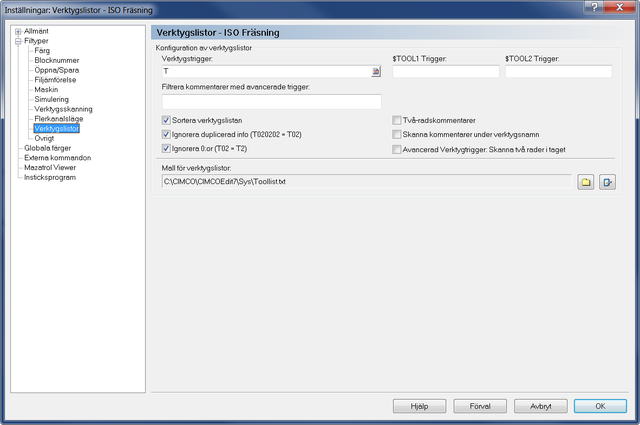Open trigger picker icon in Verktygstrigger field
The height and width of the screenshot is (425, 640).
376,71
